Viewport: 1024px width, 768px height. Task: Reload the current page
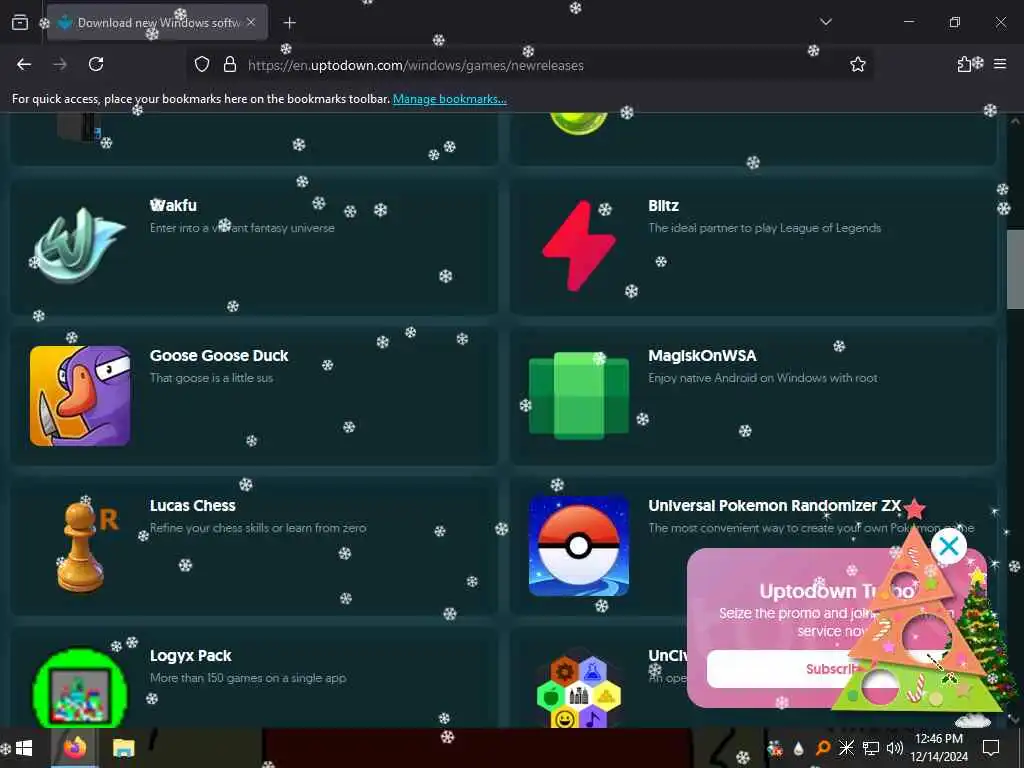[x=96, y=65]
